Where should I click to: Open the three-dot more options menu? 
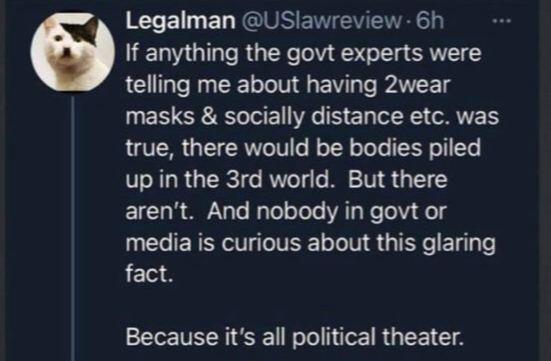tap(501, 21)
